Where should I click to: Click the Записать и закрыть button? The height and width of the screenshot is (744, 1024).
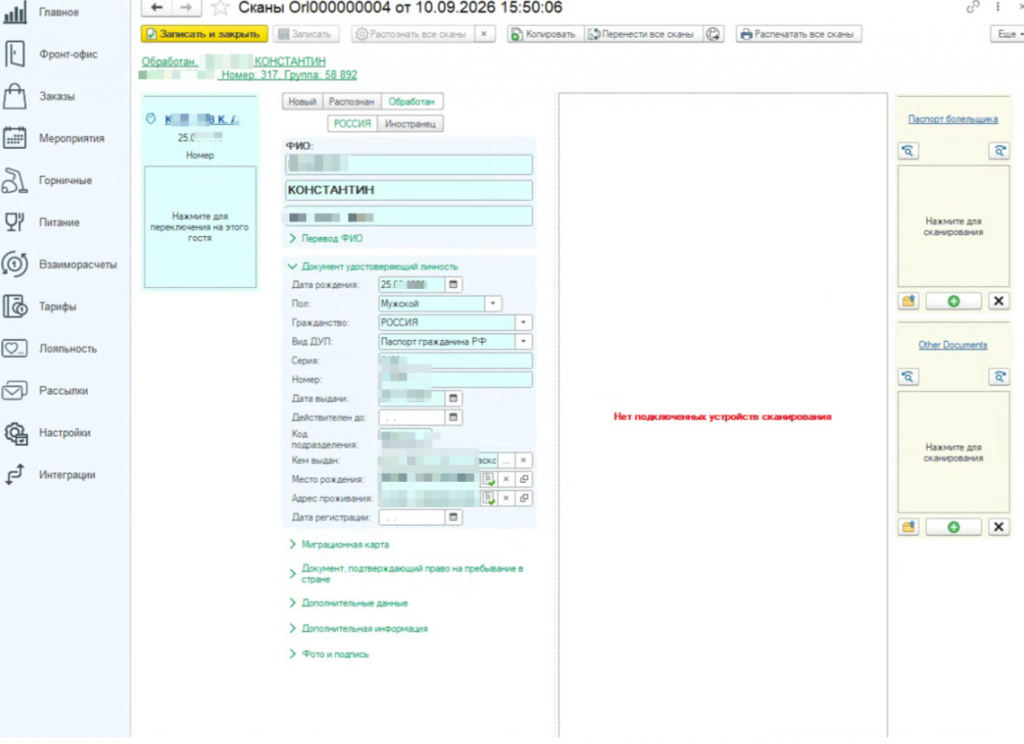point(204,34)
